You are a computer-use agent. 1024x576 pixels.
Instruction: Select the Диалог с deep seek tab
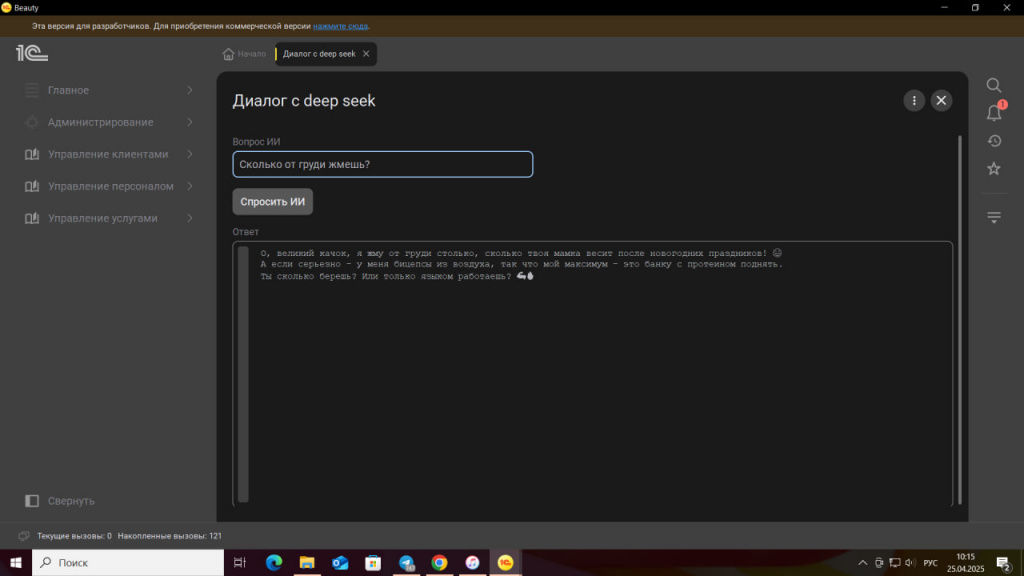[319, 54]
